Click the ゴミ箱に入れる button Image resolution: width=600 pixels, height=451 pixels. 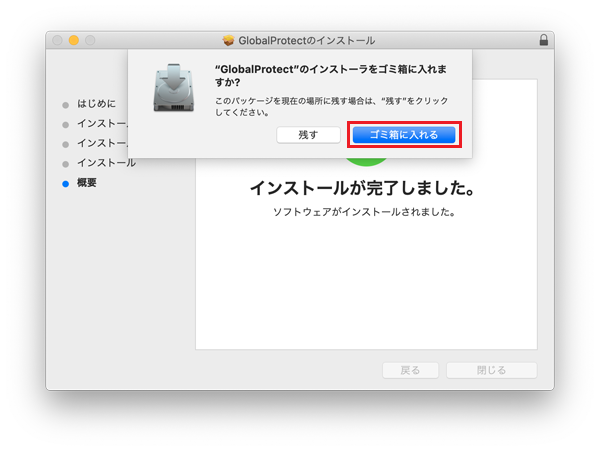(404, 134)
